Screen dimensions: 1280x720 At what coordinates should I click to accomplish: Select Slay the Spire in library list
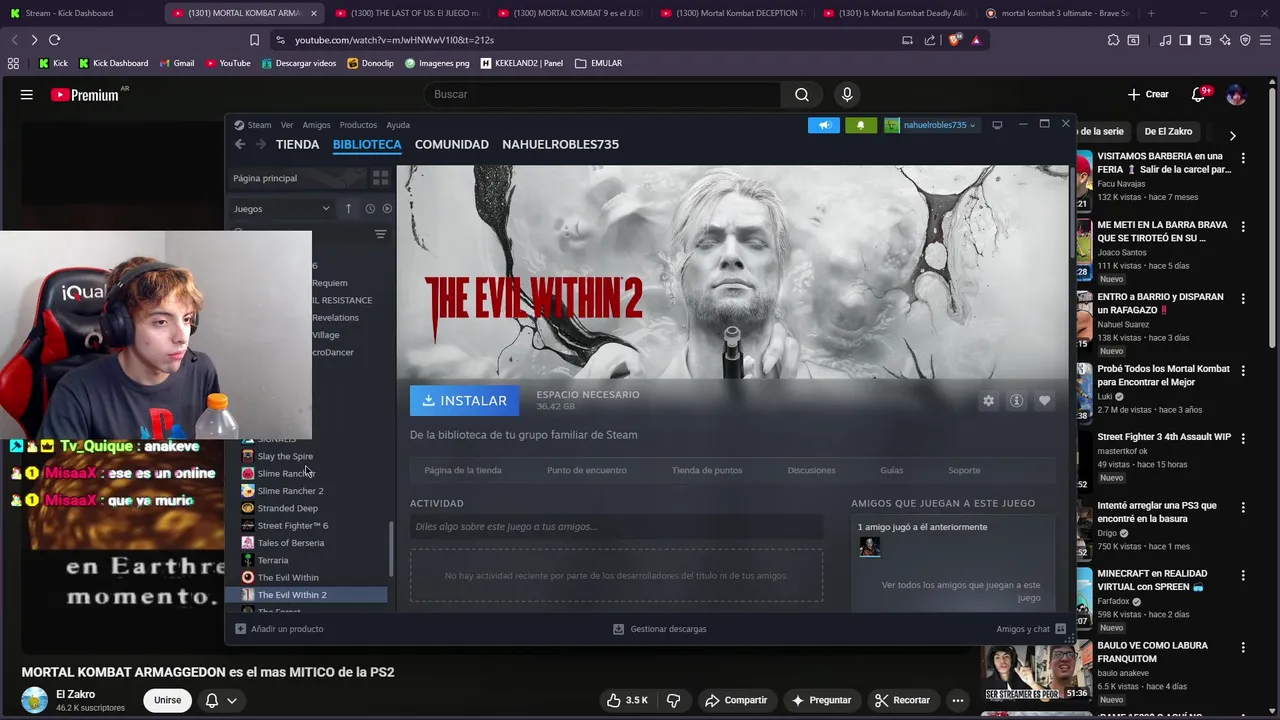coord(285,456)
